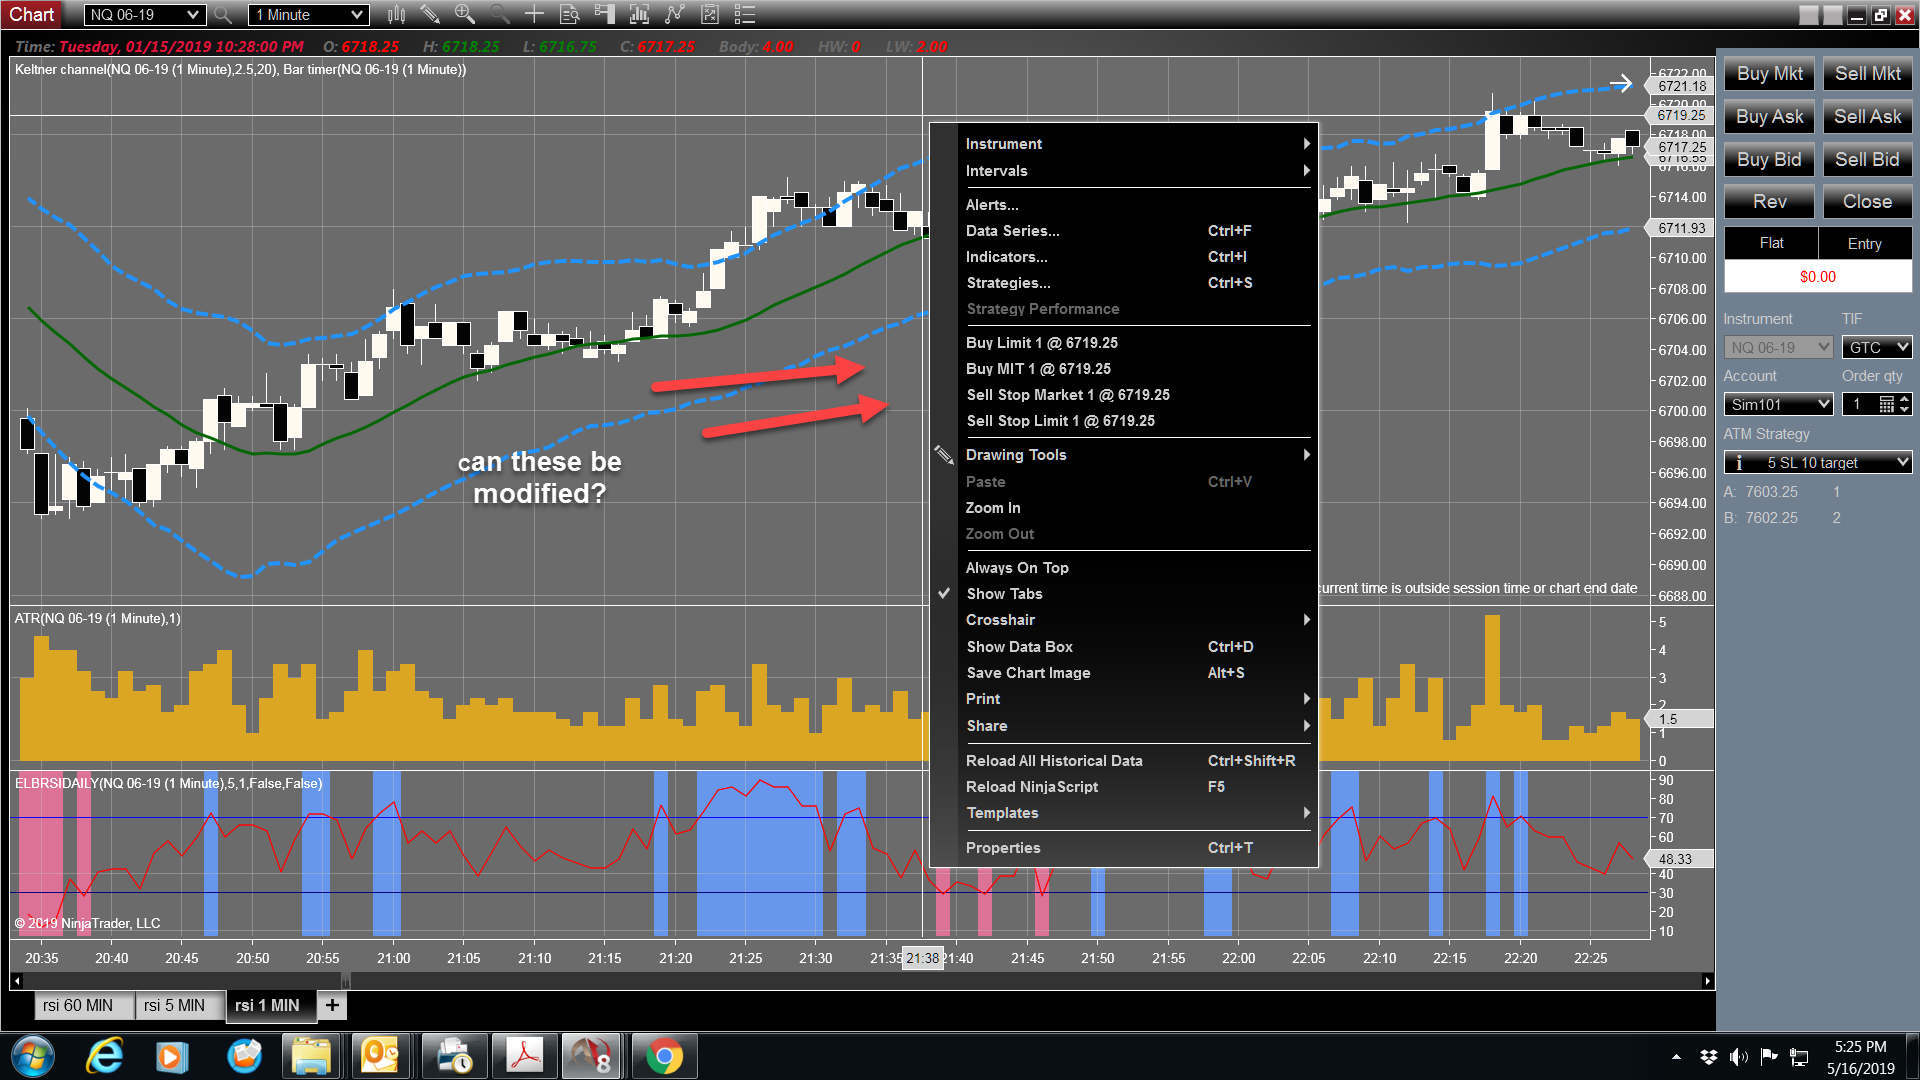Enable Always On Top in context menu
The width and height of the screenshot is (1920, 1080).
[x=1017, y=567]
